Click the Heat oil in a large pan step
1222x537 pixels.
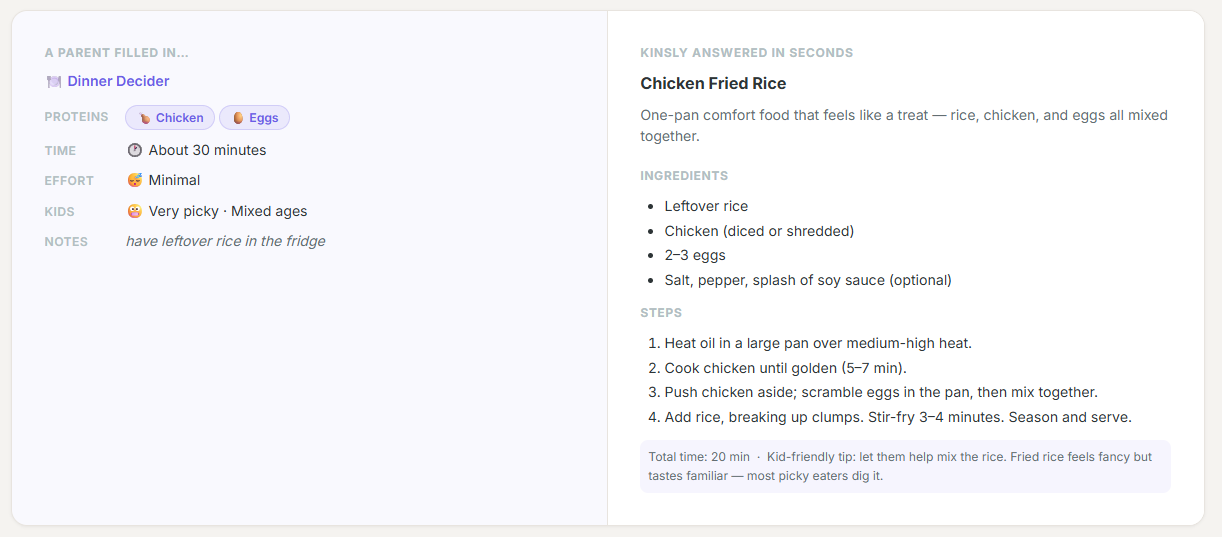pyautogui.click(x=818, y=343)
